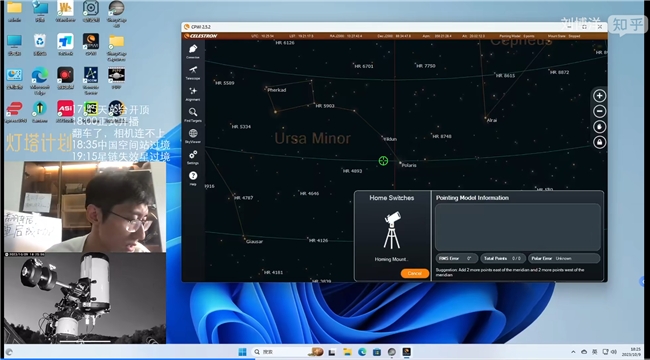Open the Telescope panel icon
Viewport: 650px width, 360px height.
(193, 72)
